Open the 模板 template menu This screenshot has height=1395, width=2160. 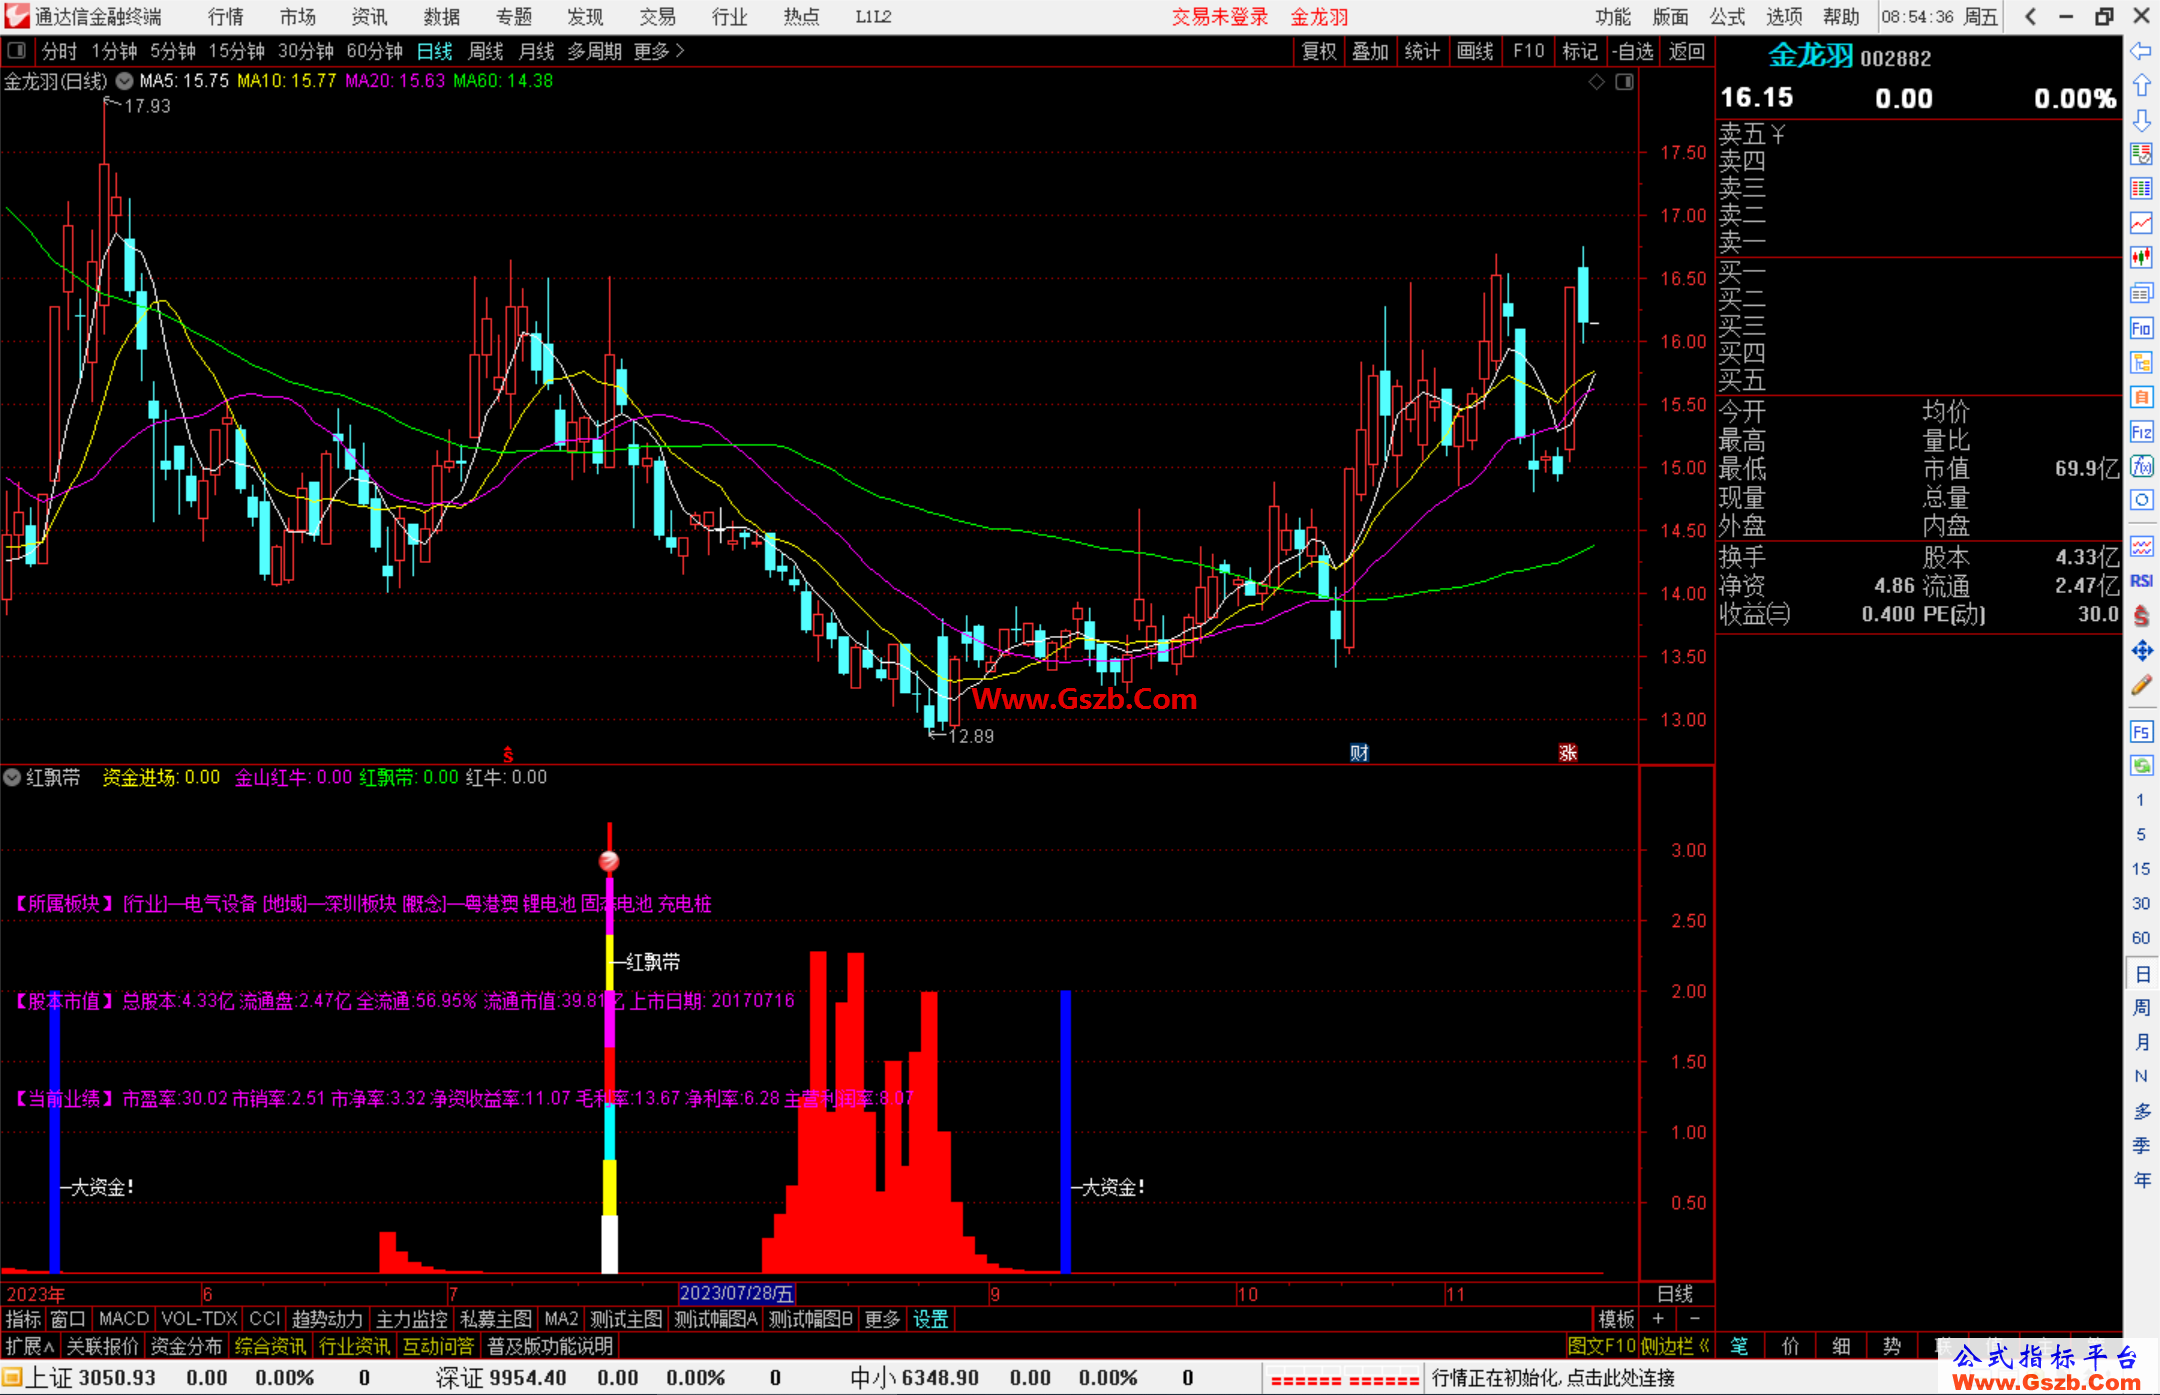[x=1616, y=1319]
